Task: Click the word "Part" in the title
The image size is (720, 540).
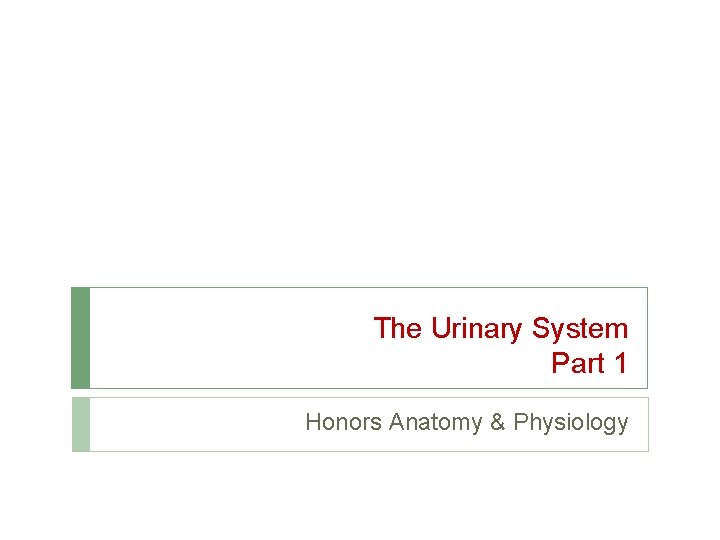Action: point(578,363)
